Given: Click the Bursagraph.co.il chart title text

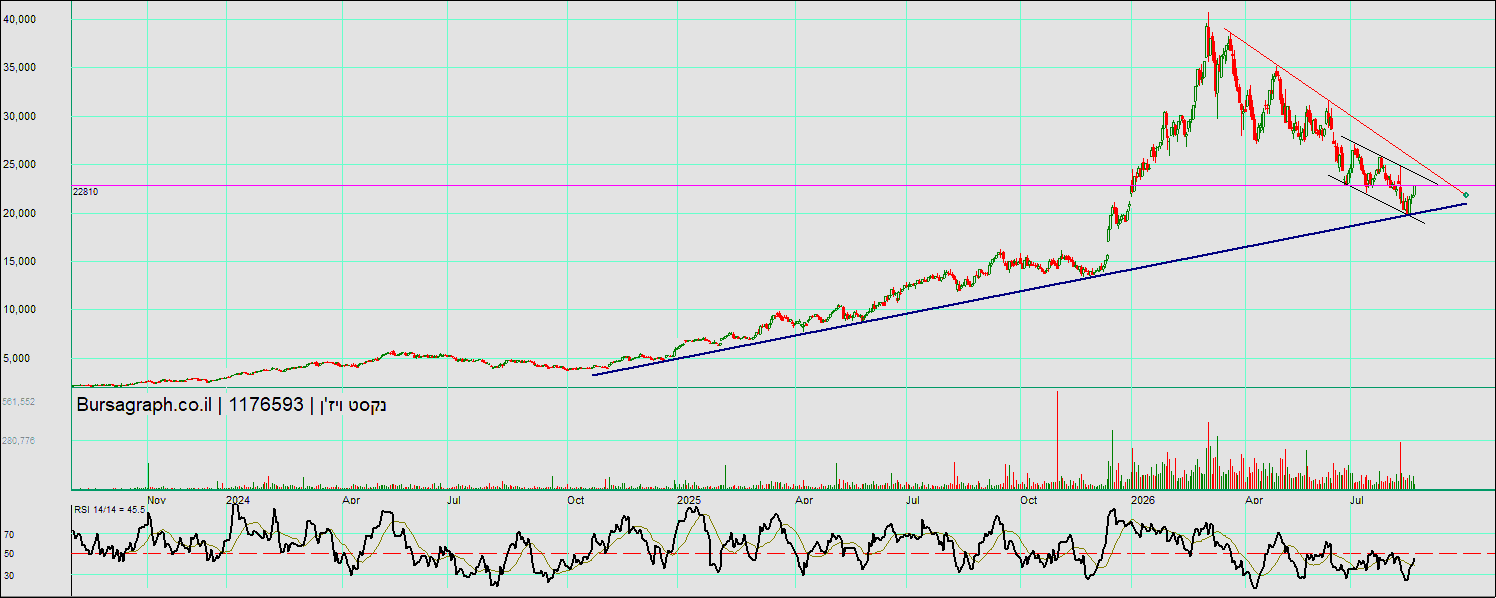Looking at the screenshot, I should point(231,405).
